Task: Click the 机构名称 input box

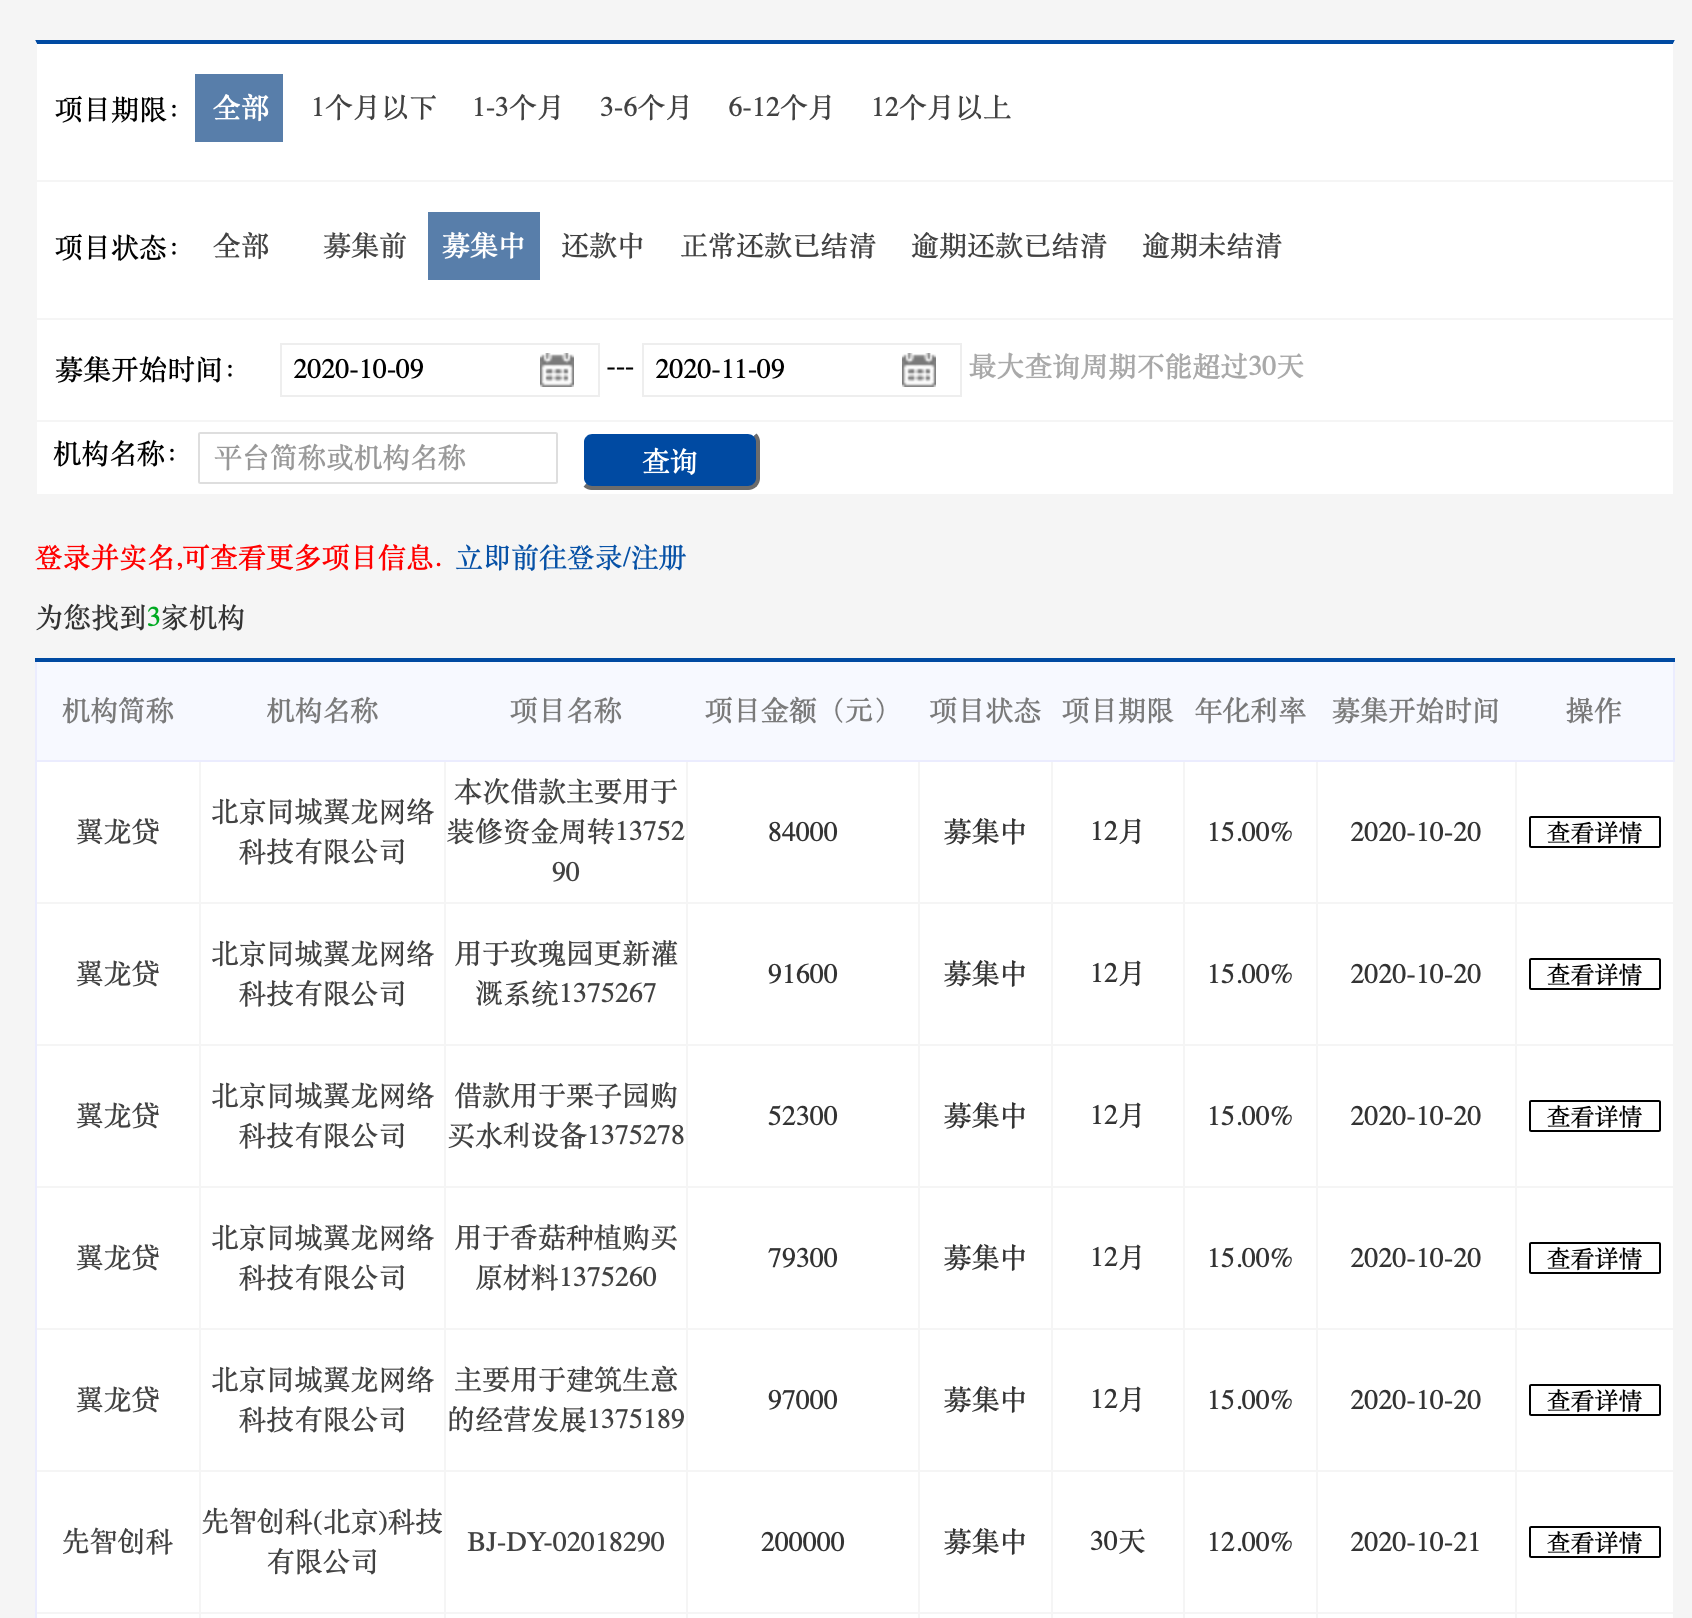Action: click(x=378, y=458)
